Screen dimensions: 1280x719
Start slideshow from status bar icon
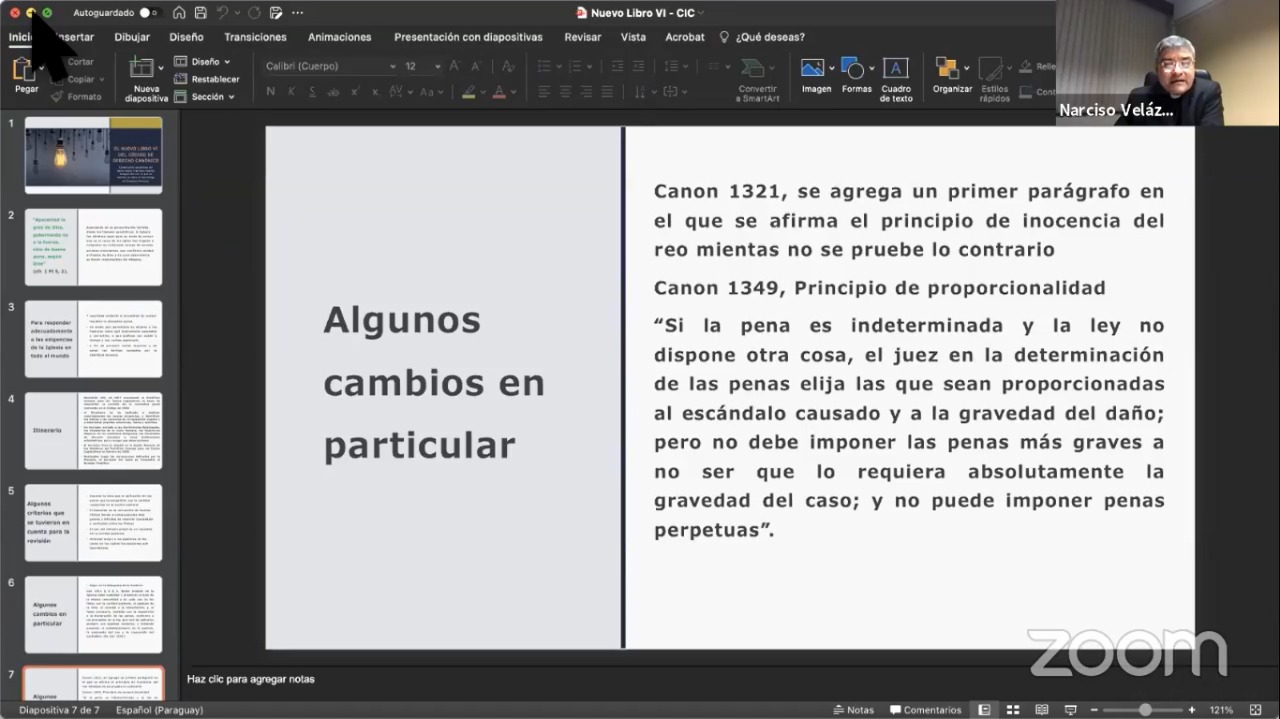(x=1069, y=710)
